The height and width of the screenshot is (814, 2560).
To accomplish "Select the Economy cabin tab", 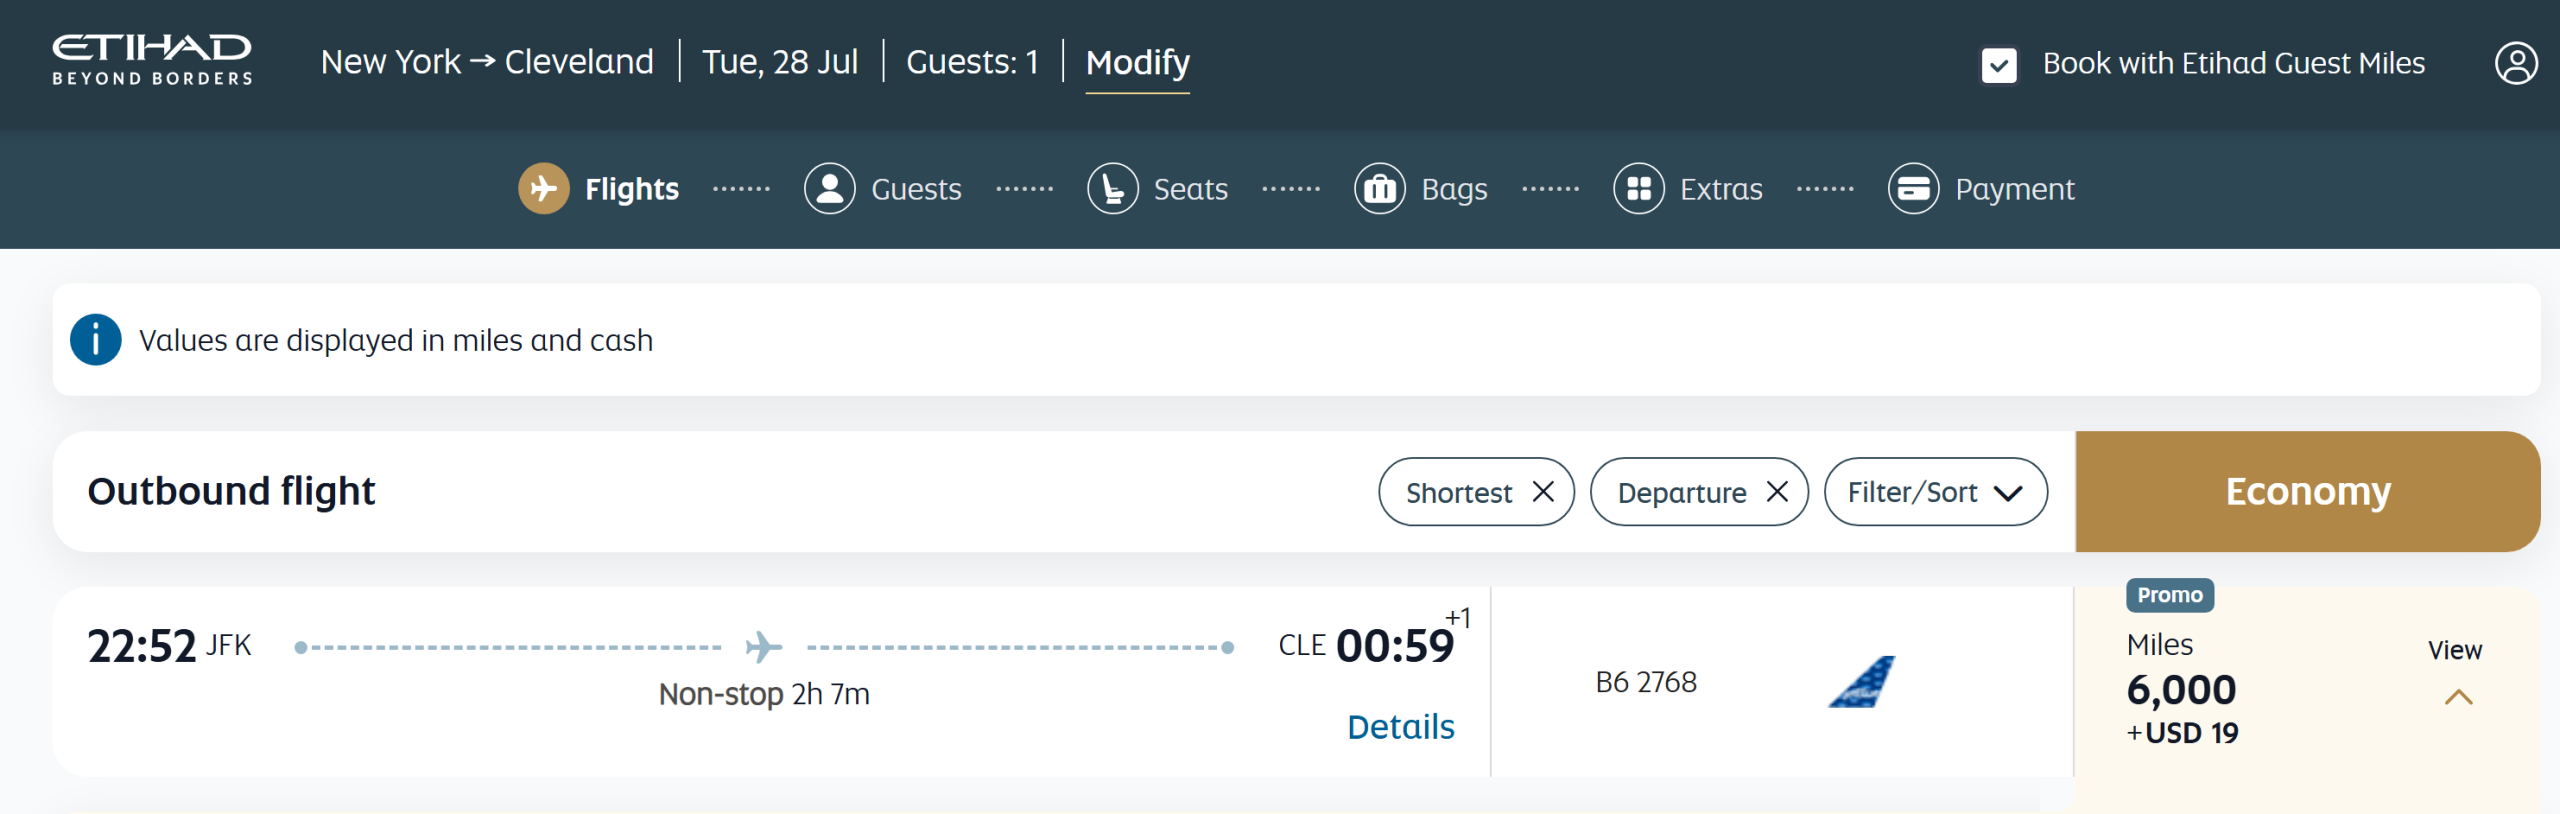I will click(2308, 492).
